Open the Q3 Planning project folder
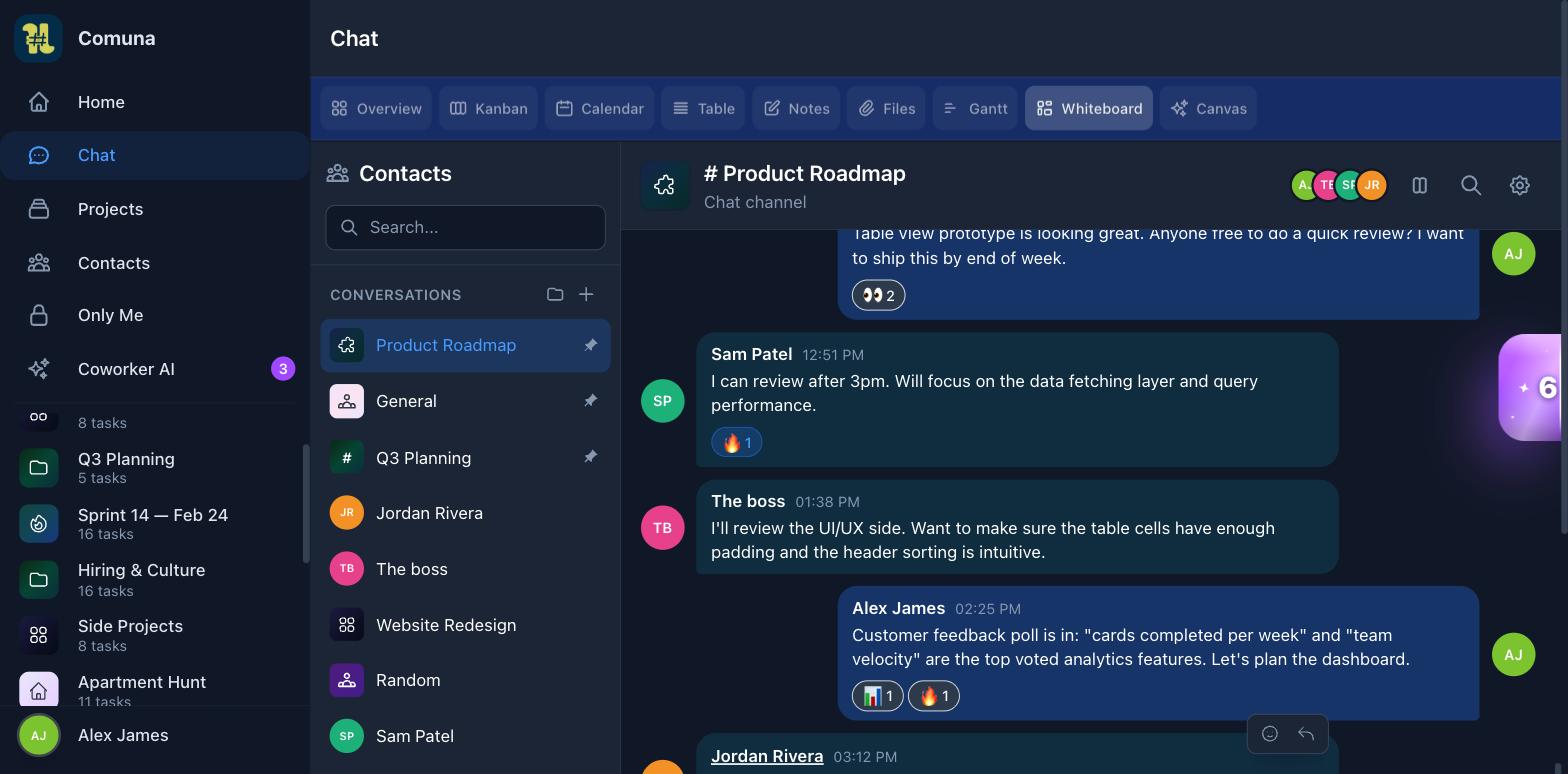Viewport: 1568px width, 774px height. click(155, 467)
